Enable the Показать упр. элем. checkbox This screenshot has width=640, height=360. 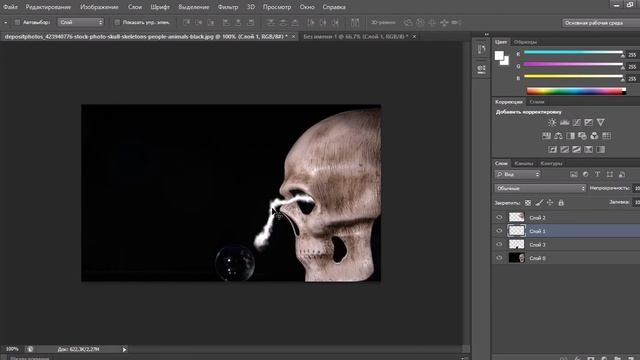click(117, 22)
